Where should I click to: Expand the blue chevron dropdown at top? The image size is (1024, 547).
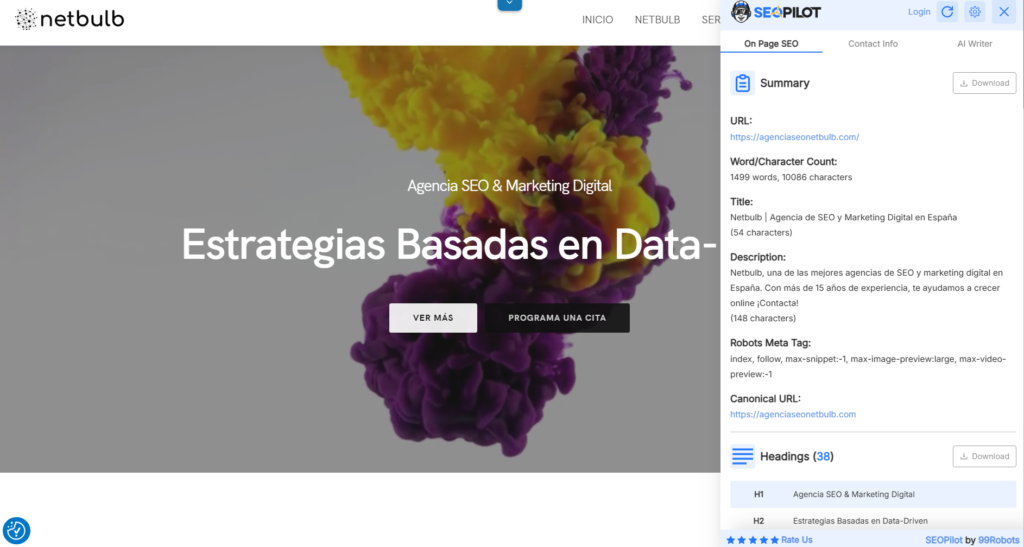509,5
